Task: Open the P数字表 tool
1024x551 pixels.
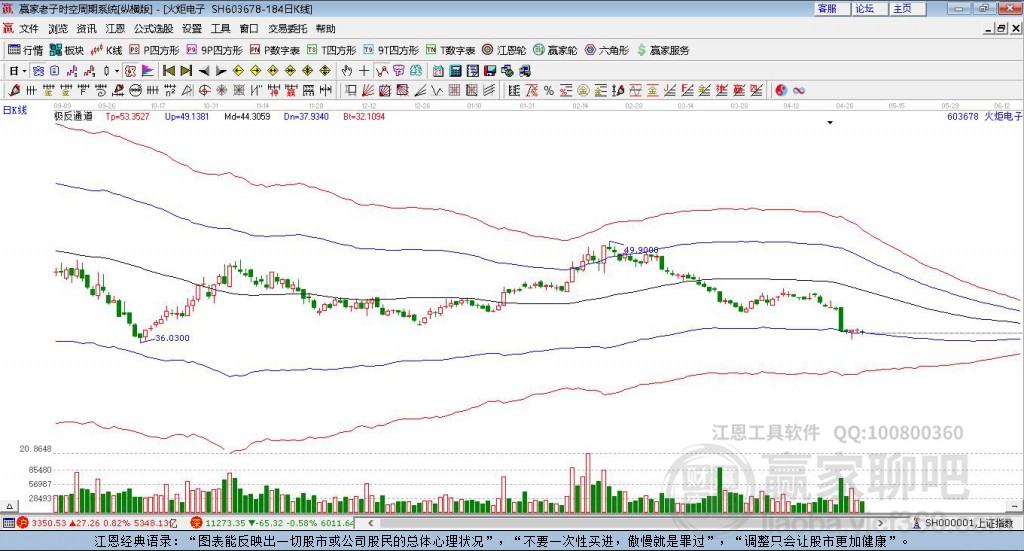Action: [275, 50]
